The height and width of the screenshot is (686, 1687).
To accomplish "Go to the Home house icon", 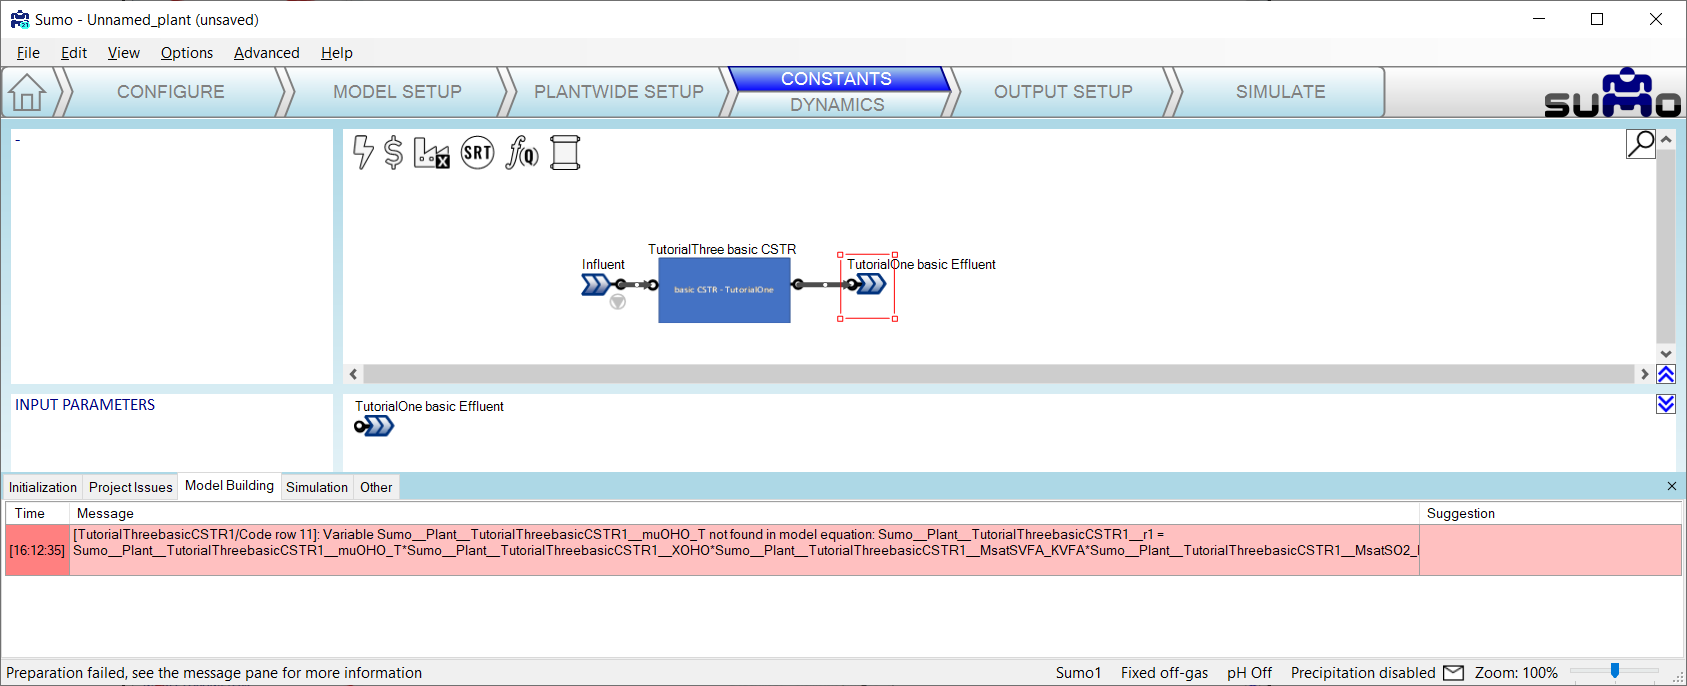I will [27, 92].
